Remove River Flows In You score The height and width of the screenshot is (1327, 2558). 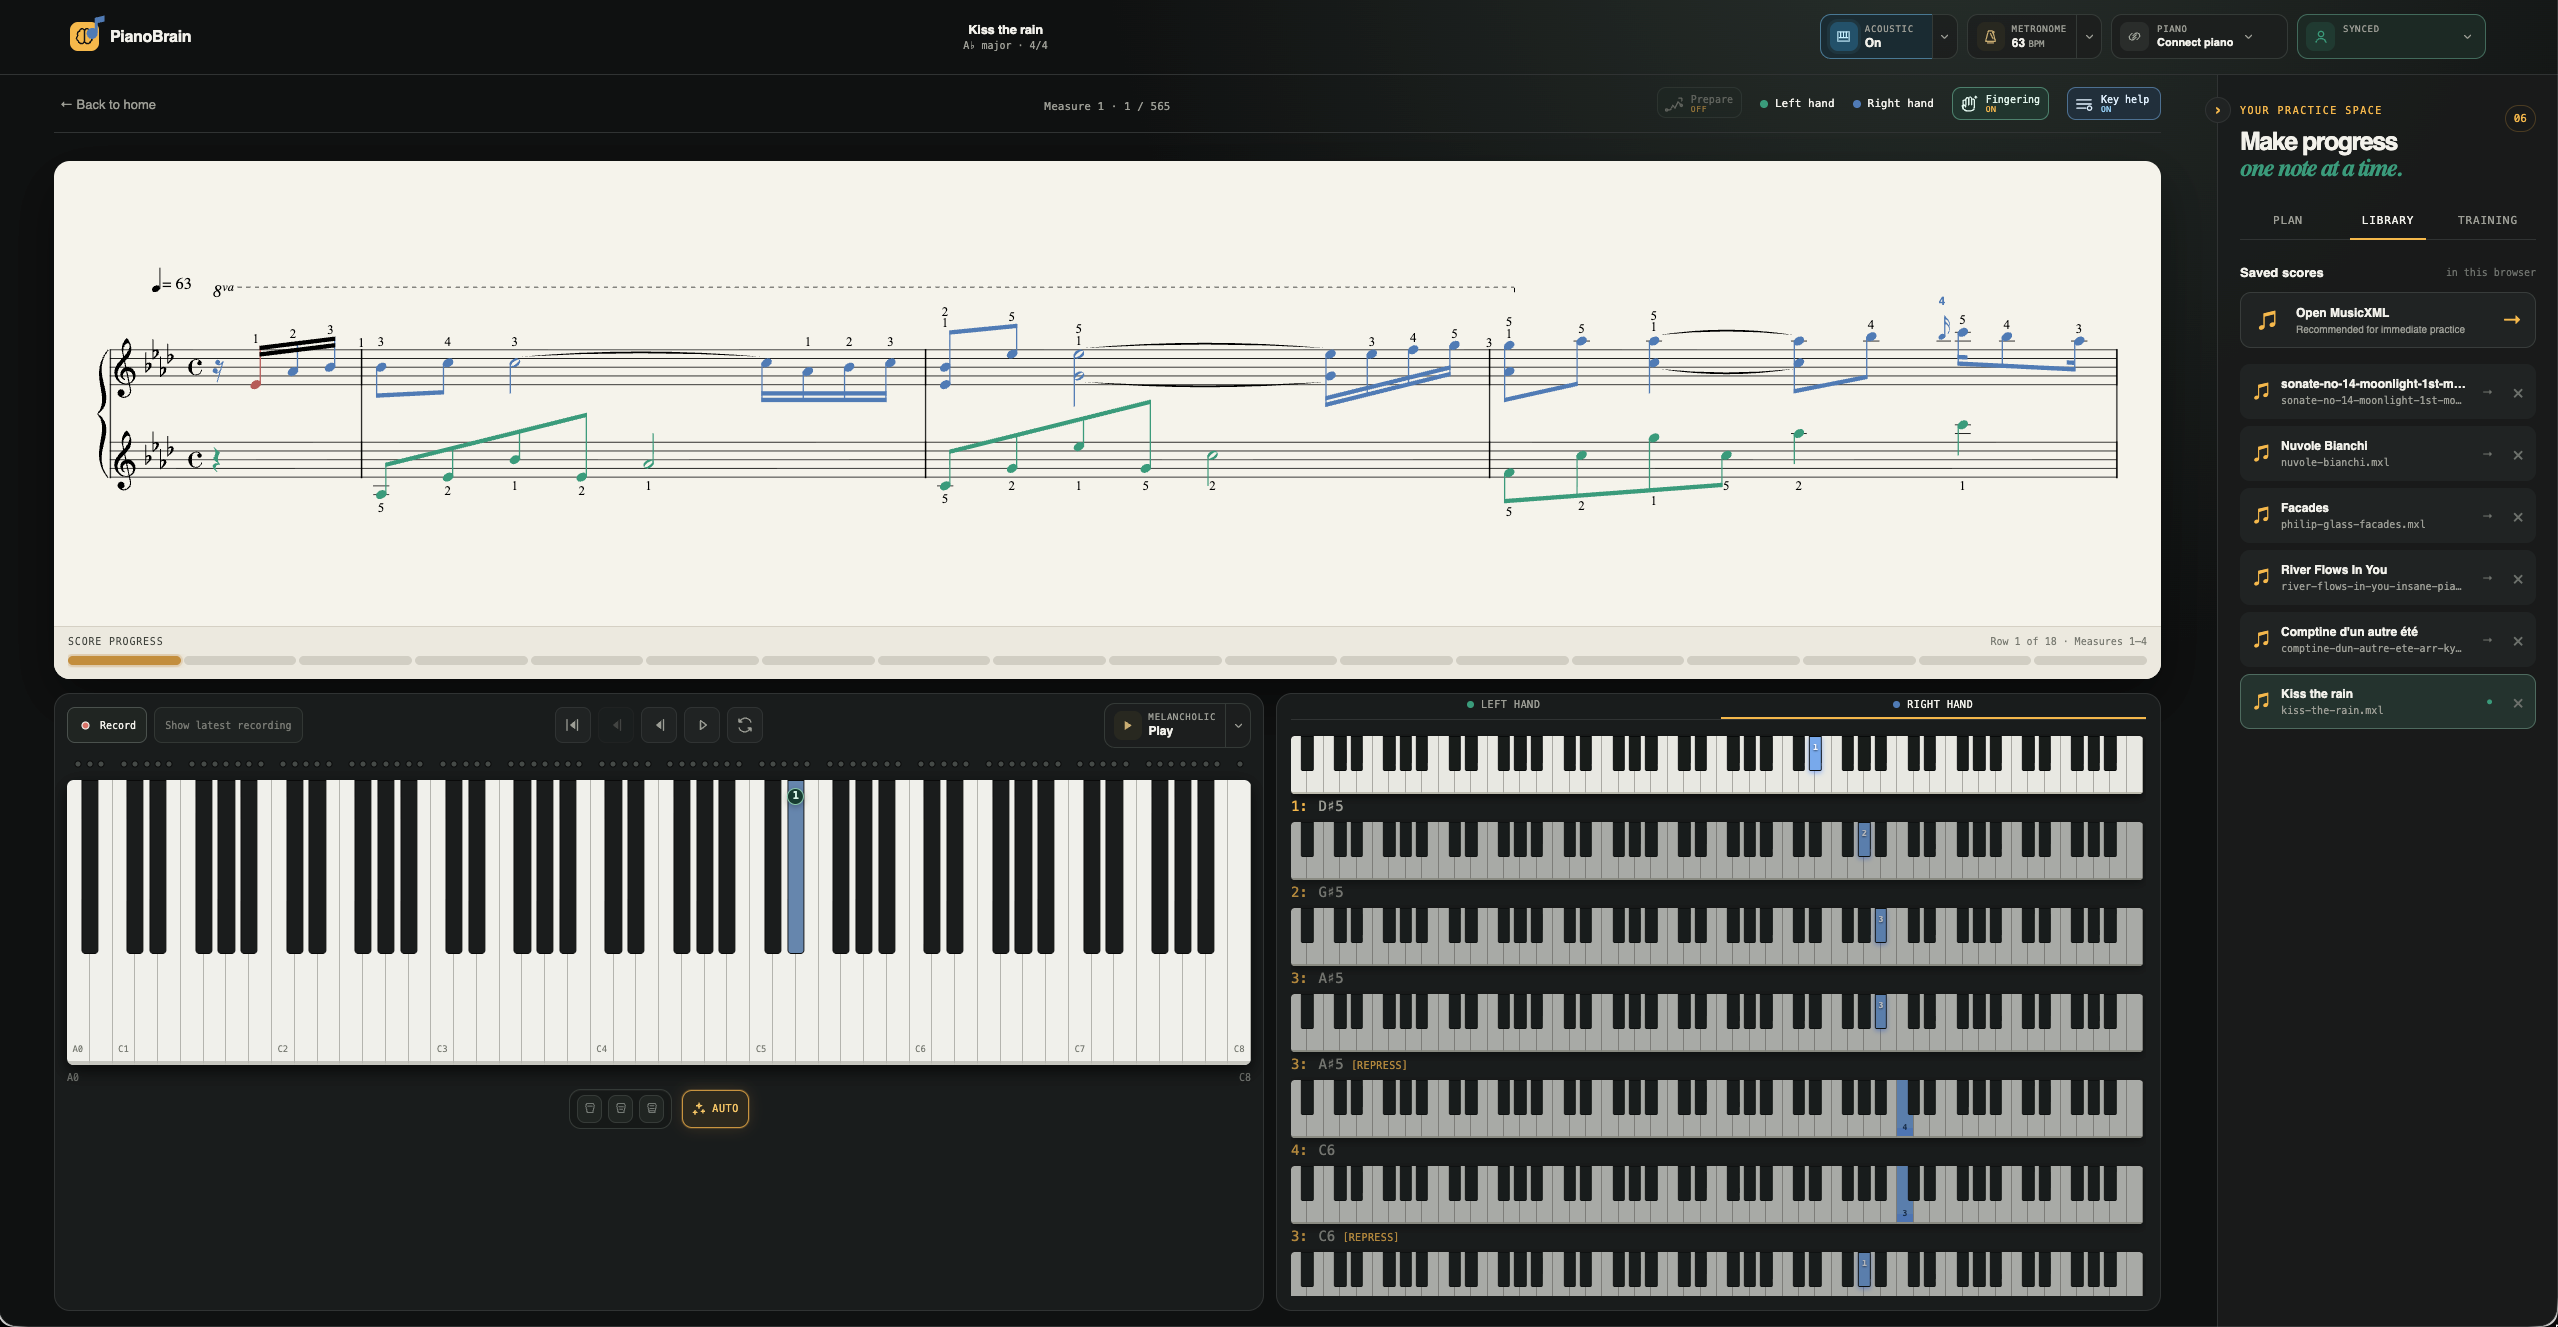click(x=2518, y=579)
